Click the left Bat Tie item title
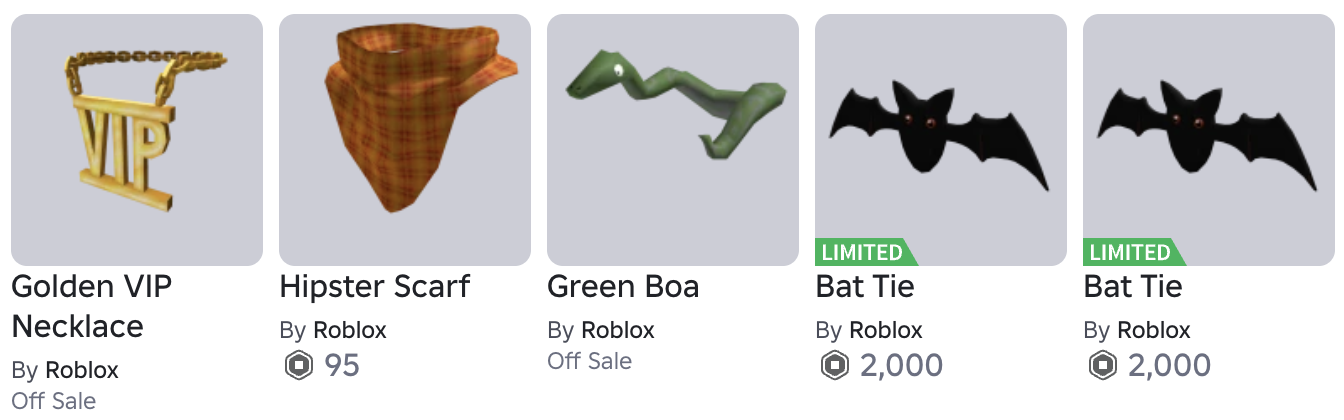 point(865,287)
